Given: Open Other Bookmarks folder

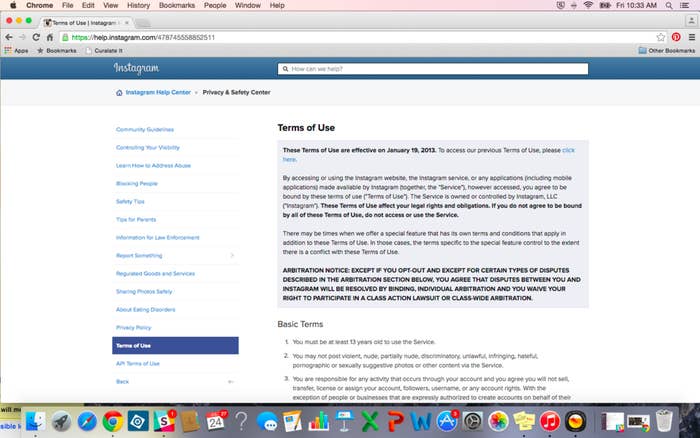Looking at the screenshot, I should pos(667,50).
